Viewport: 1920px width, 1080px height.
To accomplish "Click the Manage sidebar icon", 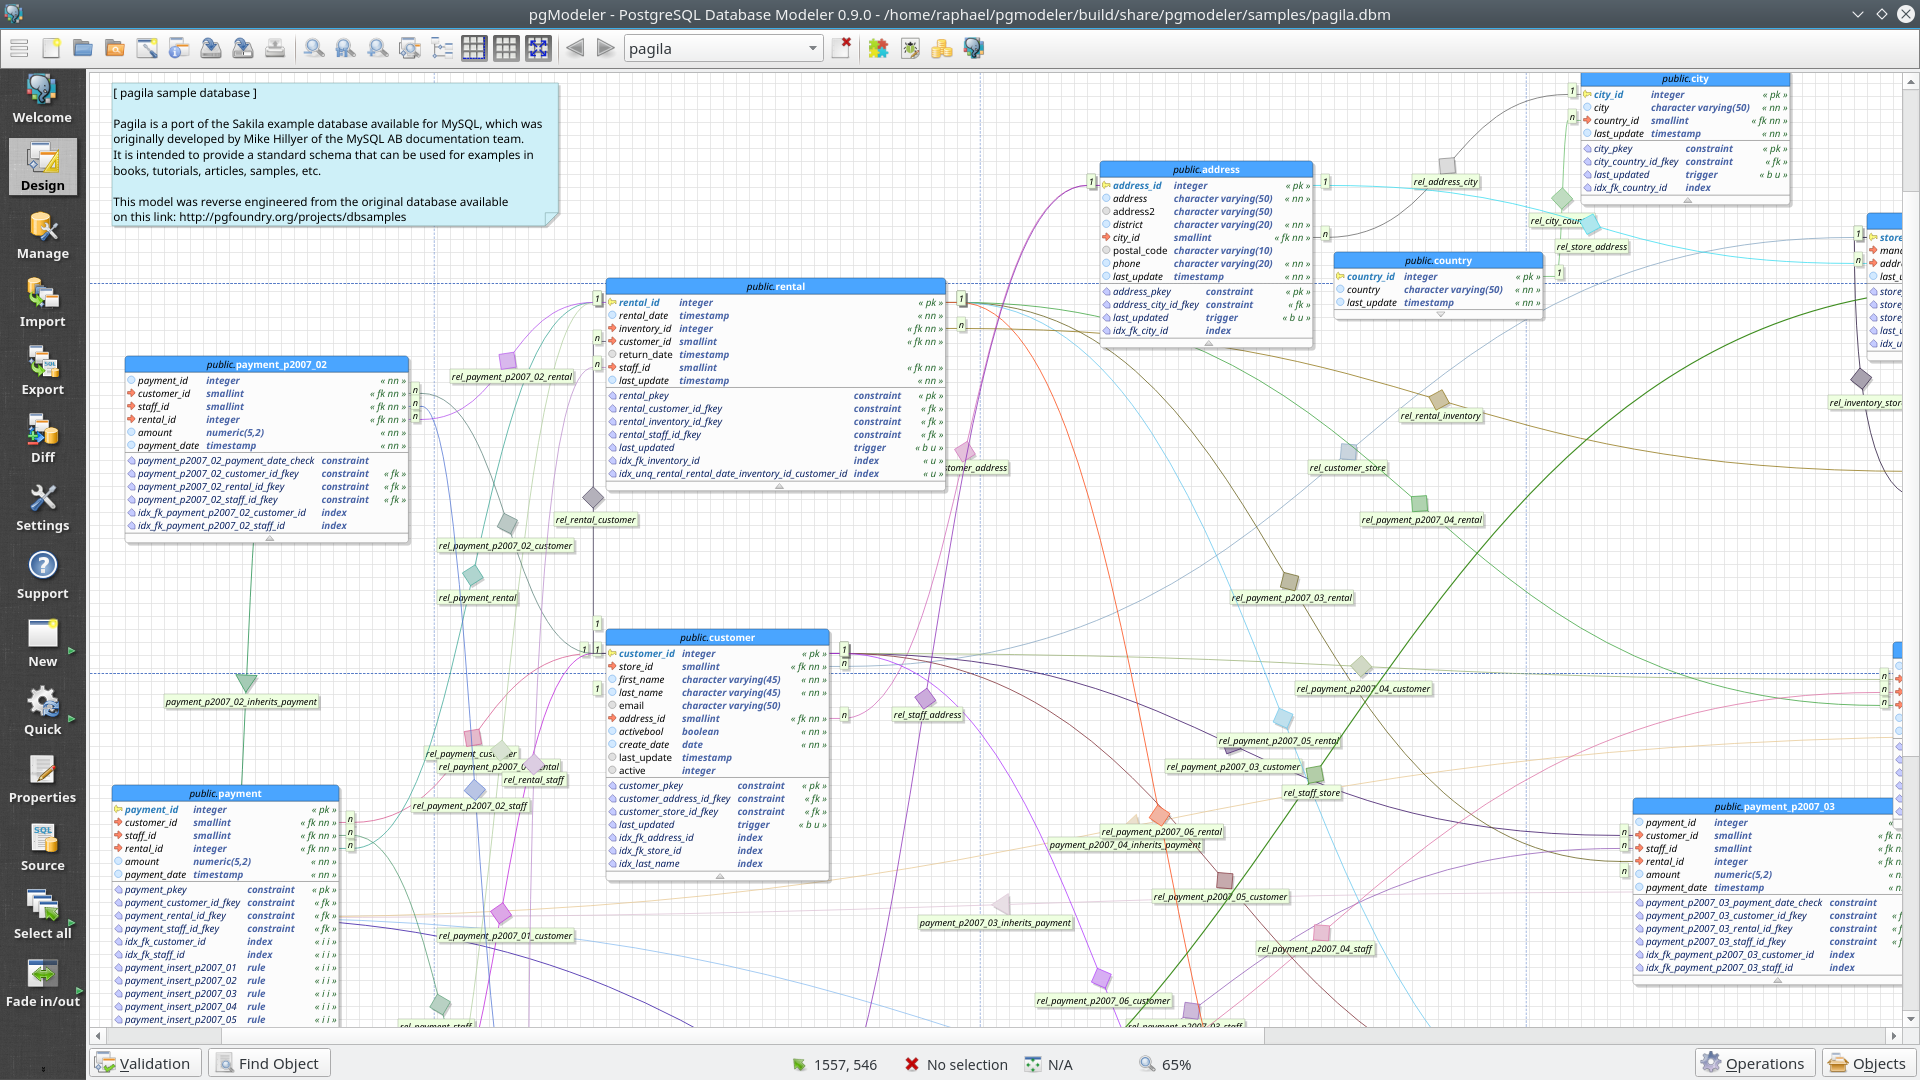I will [42, 235].
